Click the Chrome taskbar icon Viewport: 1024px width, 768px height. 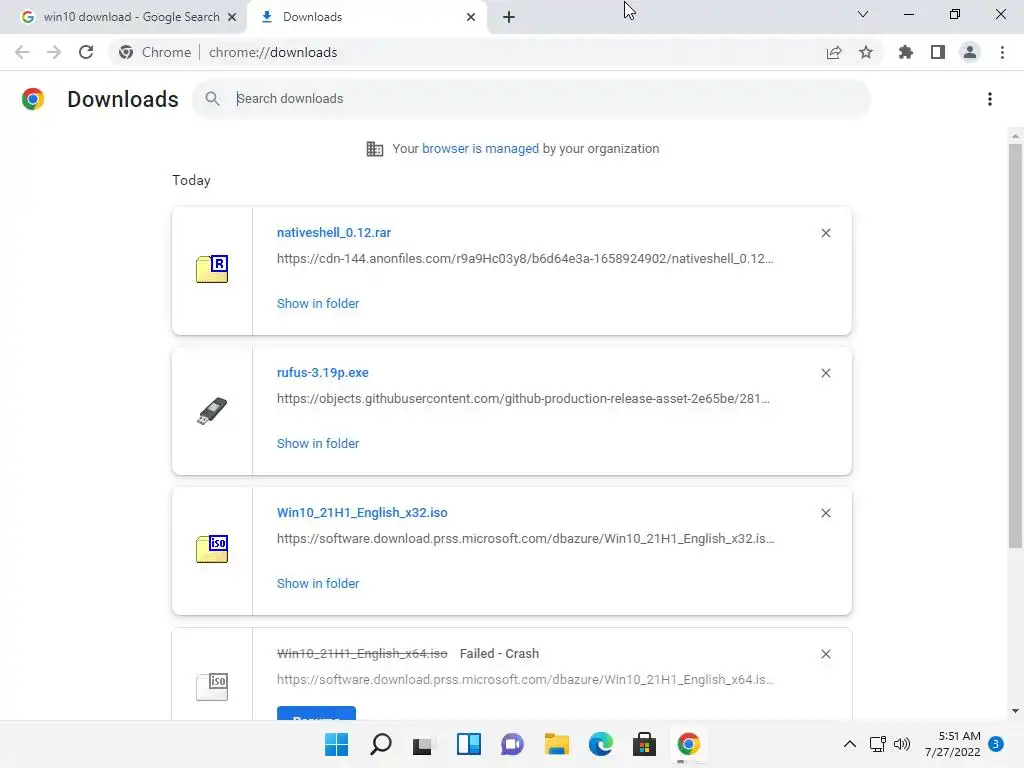(x=688, y=744)
